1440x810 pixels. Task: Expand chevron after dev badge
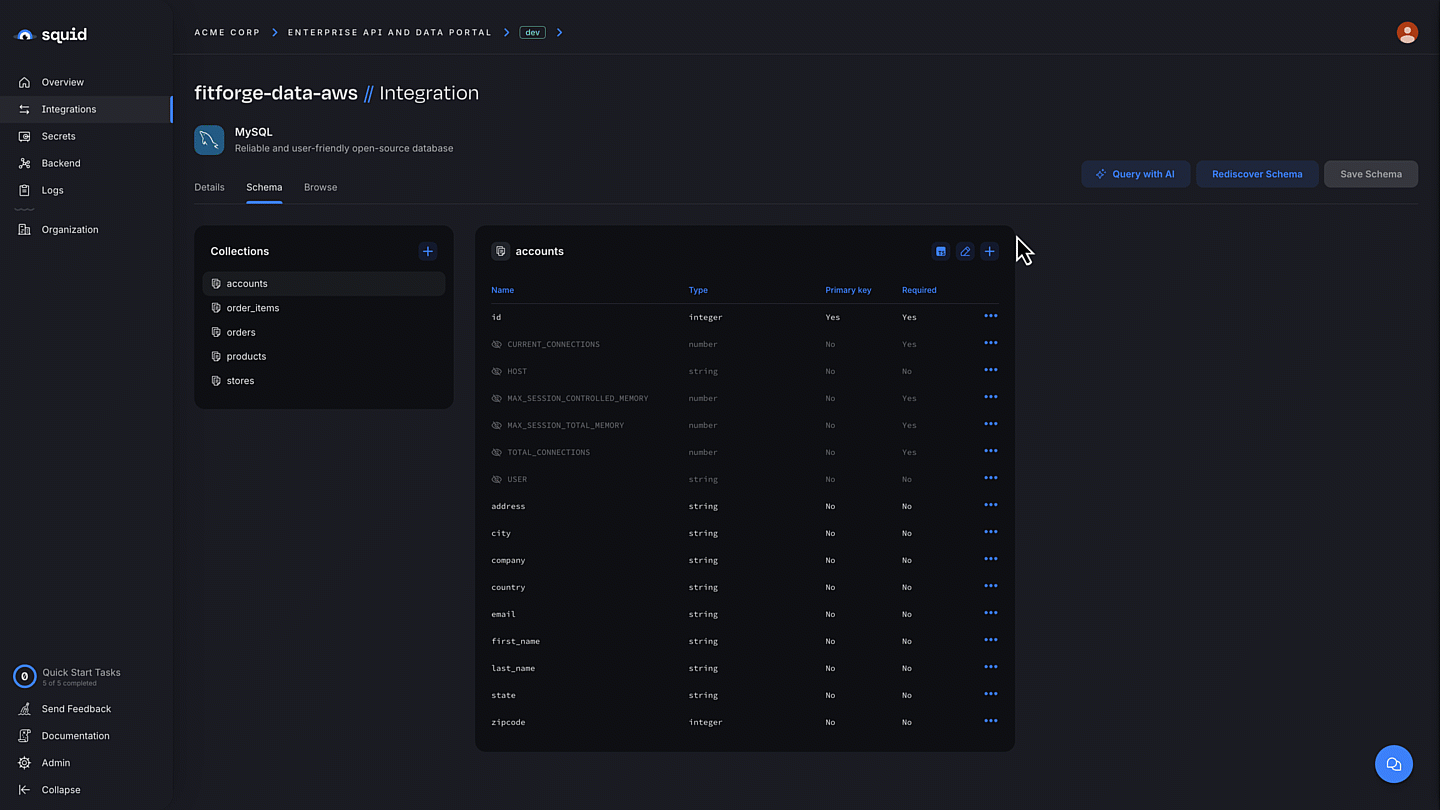559,32
